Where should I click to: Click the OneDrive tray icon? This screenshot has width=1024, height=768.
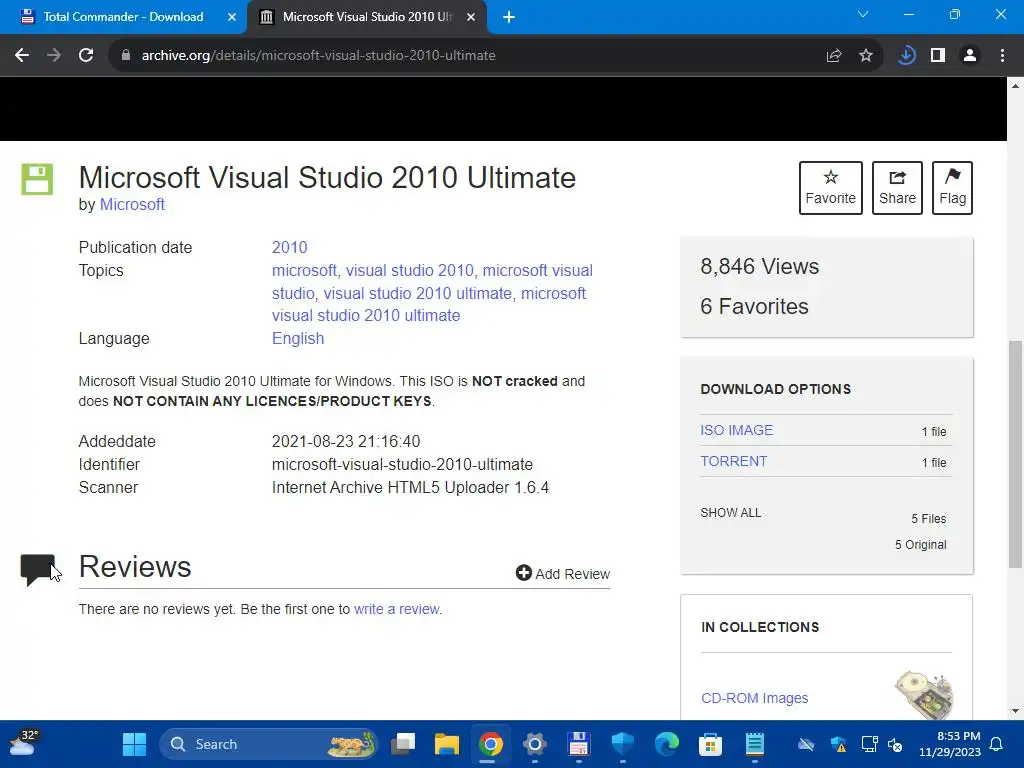(x=806, y=744)
